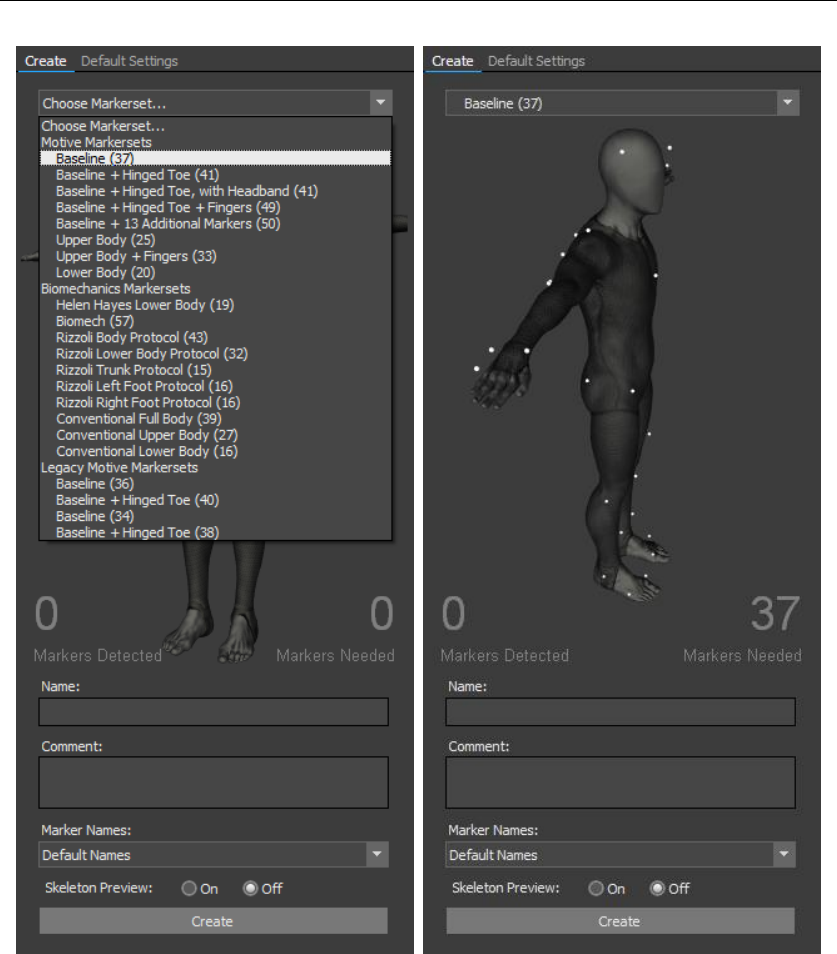
Task: Click the 3D avatar's head in right panel
Action: click(633, 170)
